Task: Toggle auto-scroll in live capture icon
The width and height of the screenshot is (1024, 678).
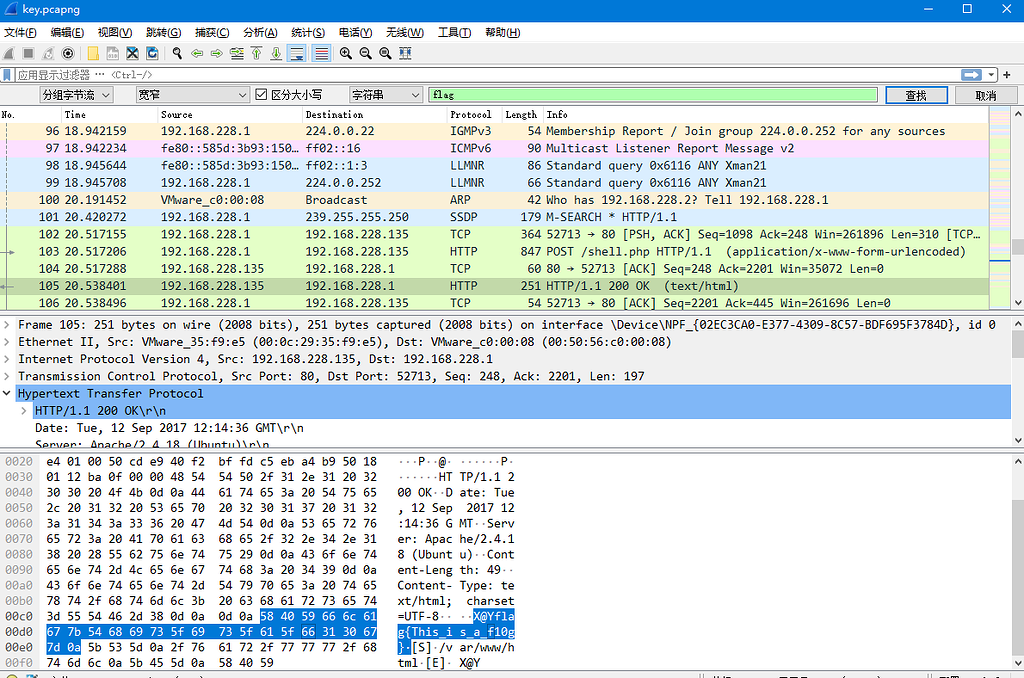Action: 297,53
